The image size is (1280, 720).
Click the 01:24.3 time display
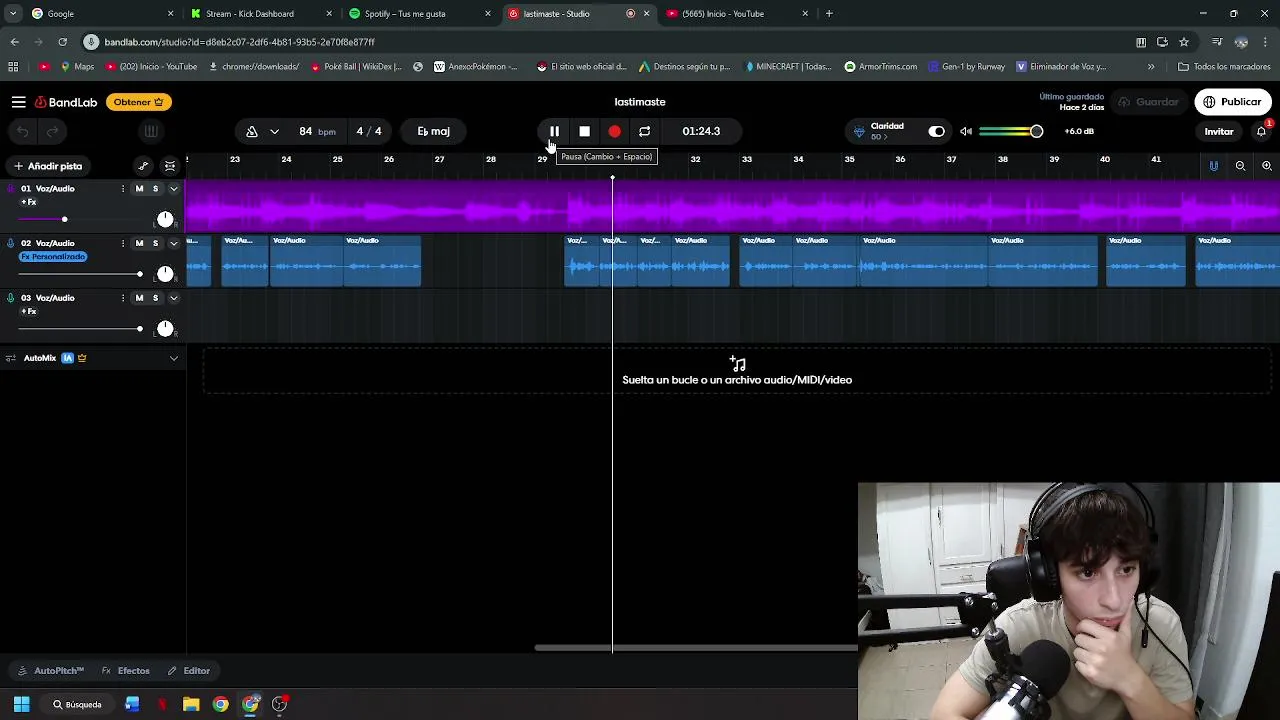tap(701, 131)
